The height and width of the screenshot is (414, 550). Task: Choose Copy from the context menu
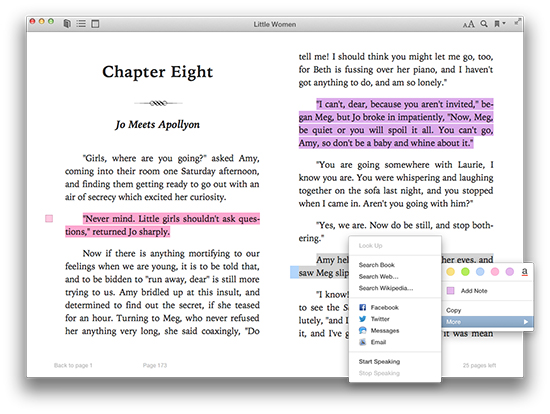coord(487,310)
